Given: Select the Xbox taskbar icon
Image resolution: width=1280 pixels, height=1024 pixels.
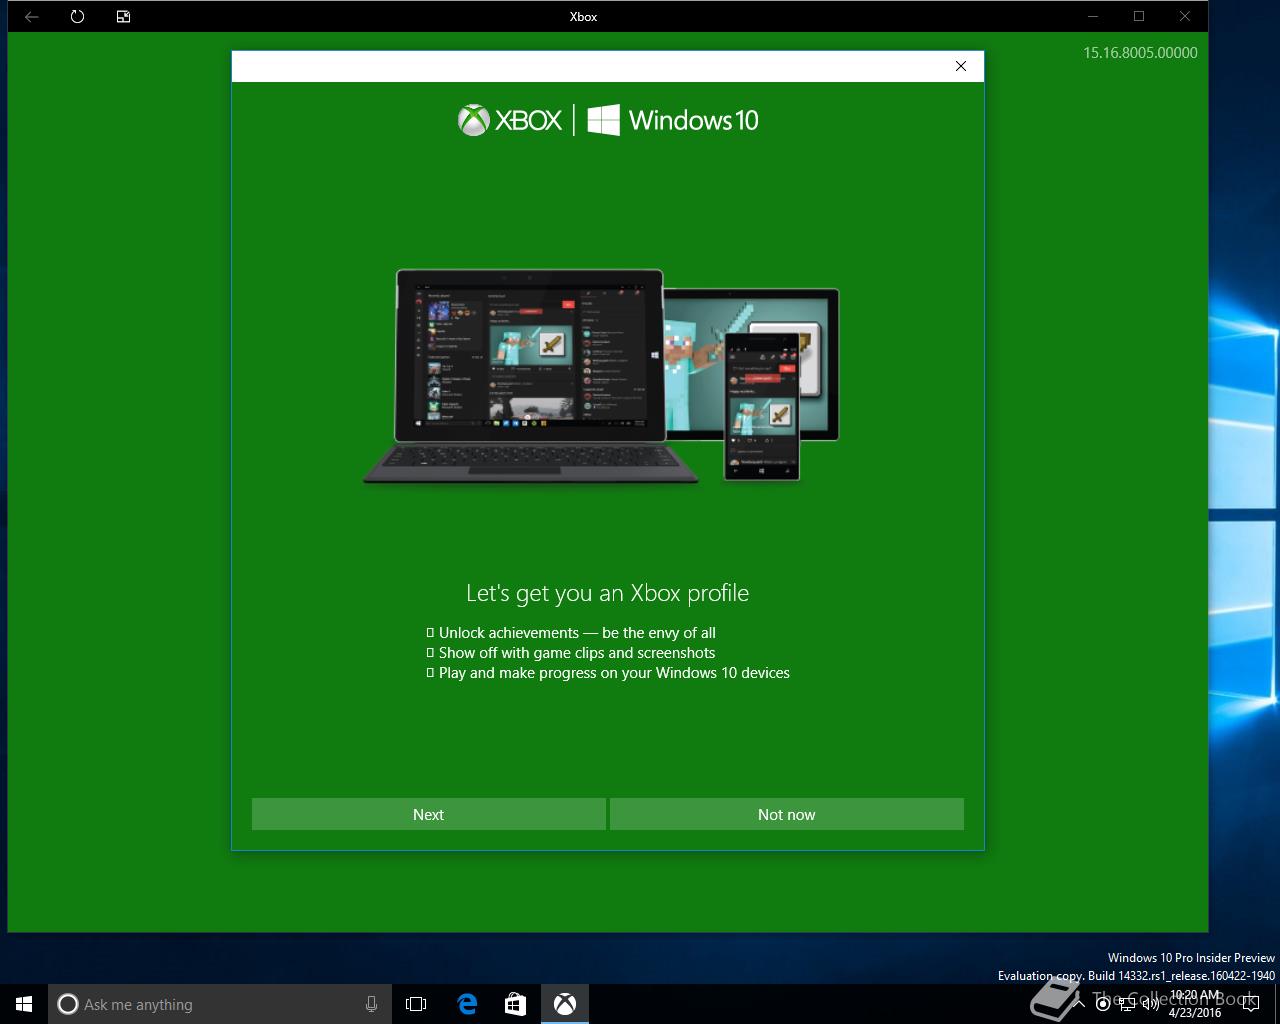Looking at the screenshot, I should (x=565, y=1004).
